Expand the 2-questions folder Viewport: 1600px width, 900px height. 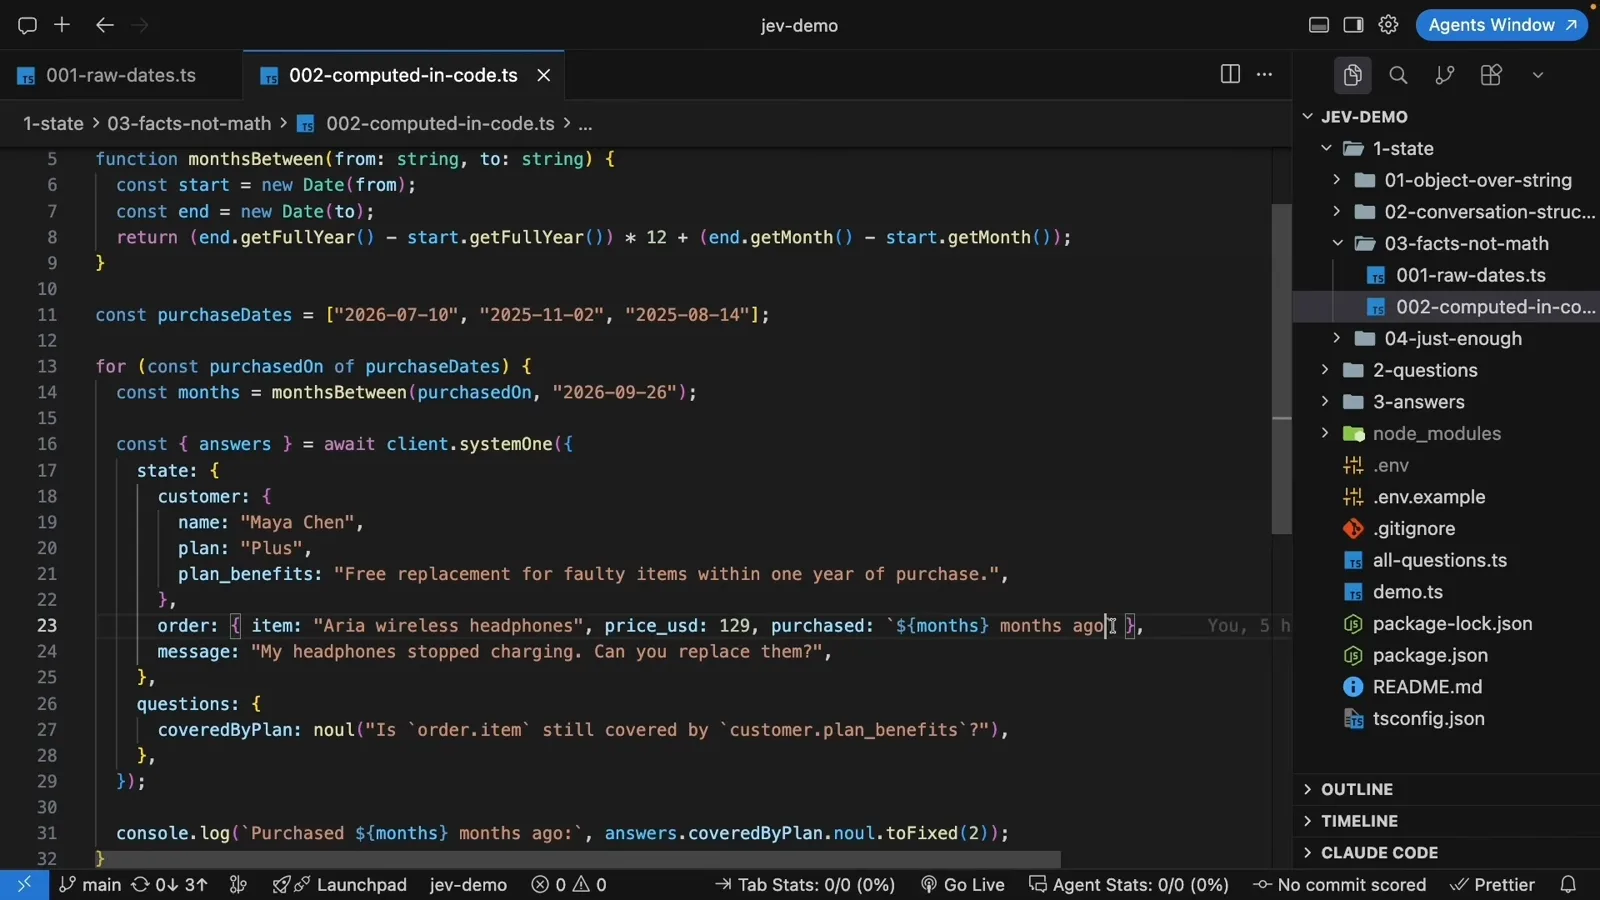coord(1446,370)
